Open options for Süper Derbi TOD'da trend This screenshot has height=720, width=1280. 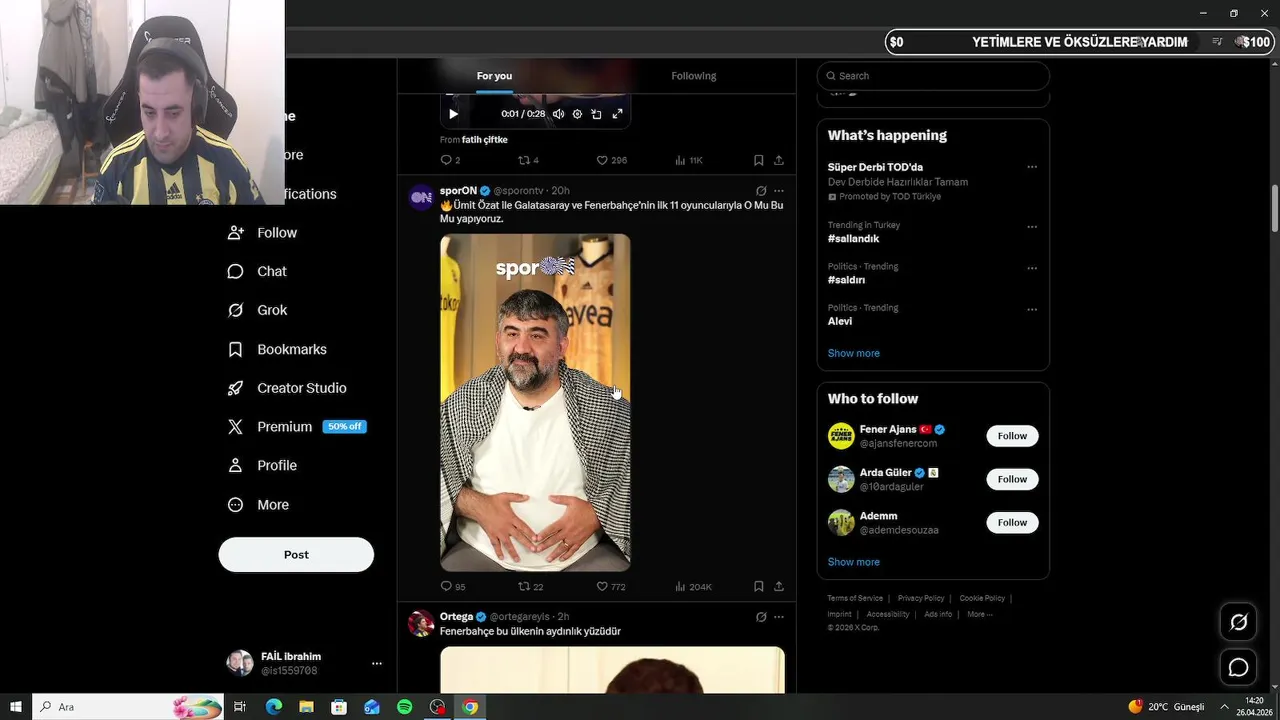1032,167
